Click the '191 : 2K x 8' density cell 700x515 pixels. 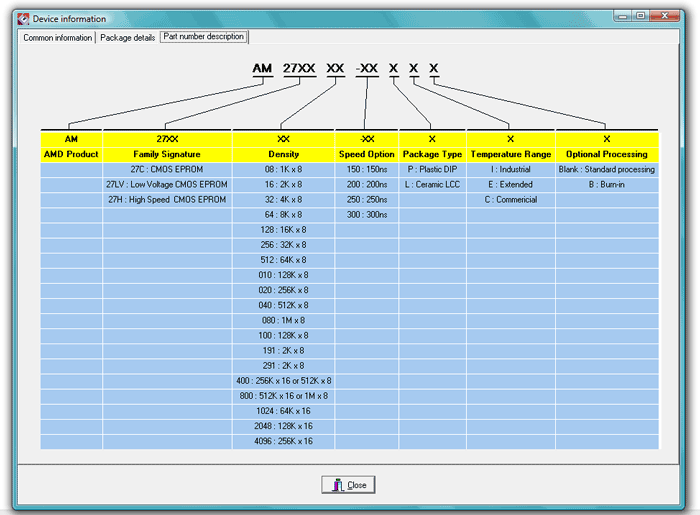(x=283, y=351)
